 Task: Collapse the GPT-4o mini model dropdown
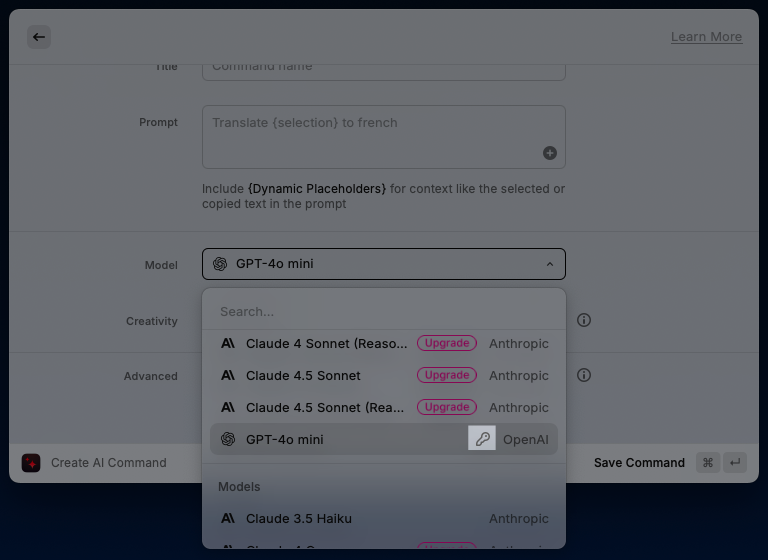click(x=384, y=264)
